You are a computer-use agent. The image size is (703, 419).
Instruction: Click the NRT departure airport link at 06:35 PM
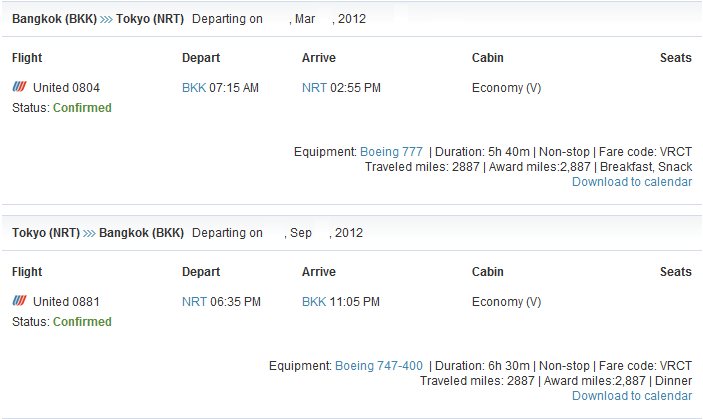click(194, 302)
